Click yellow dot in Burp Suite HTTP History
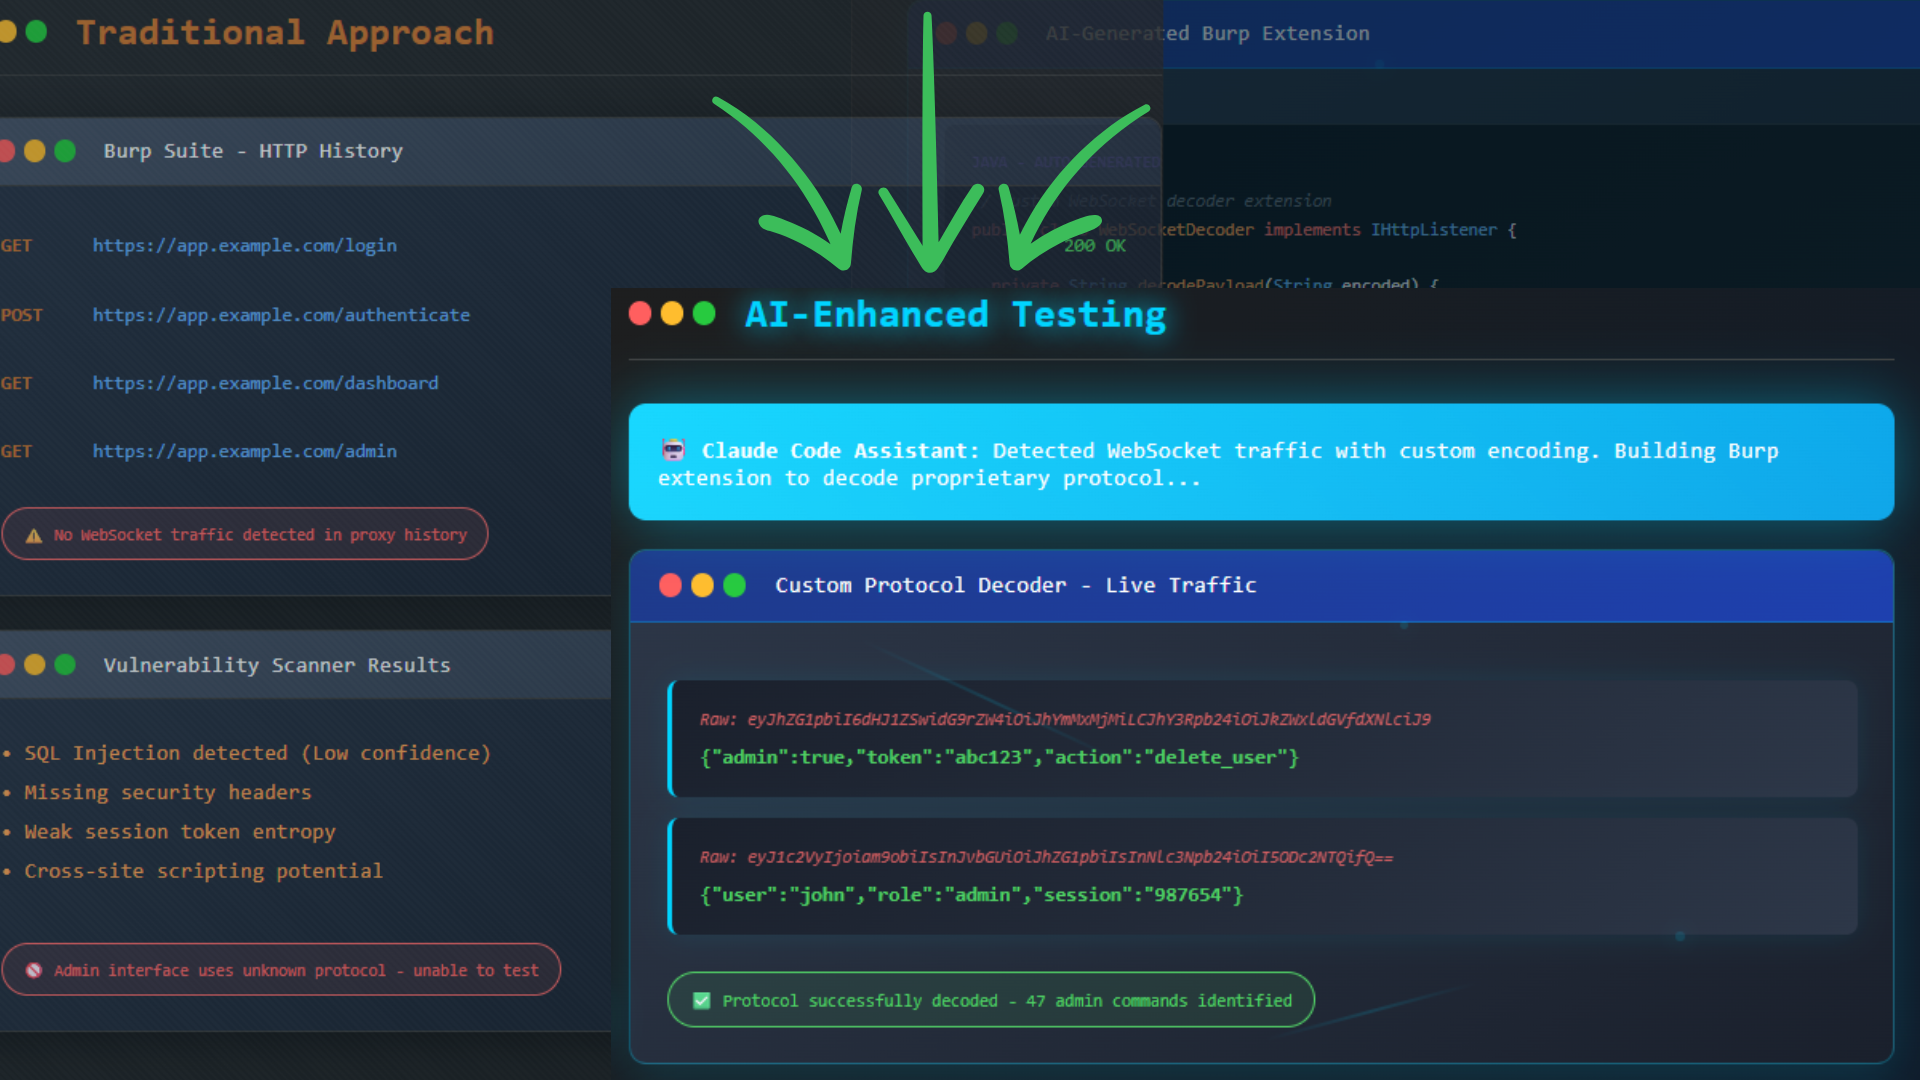Image resolution: width=1920 pixels, height=1080 pixels. (35, 151)
